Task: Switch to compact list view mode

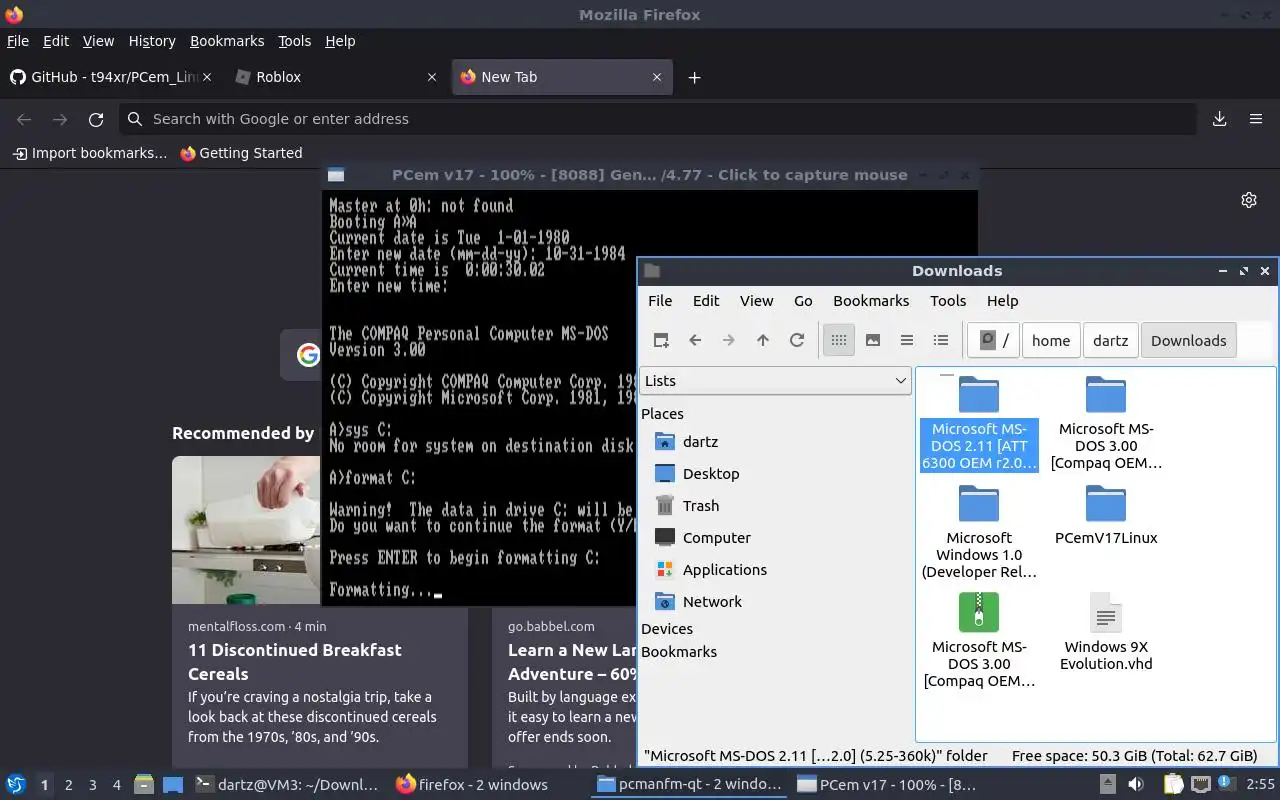Action: tap(907, 340)
